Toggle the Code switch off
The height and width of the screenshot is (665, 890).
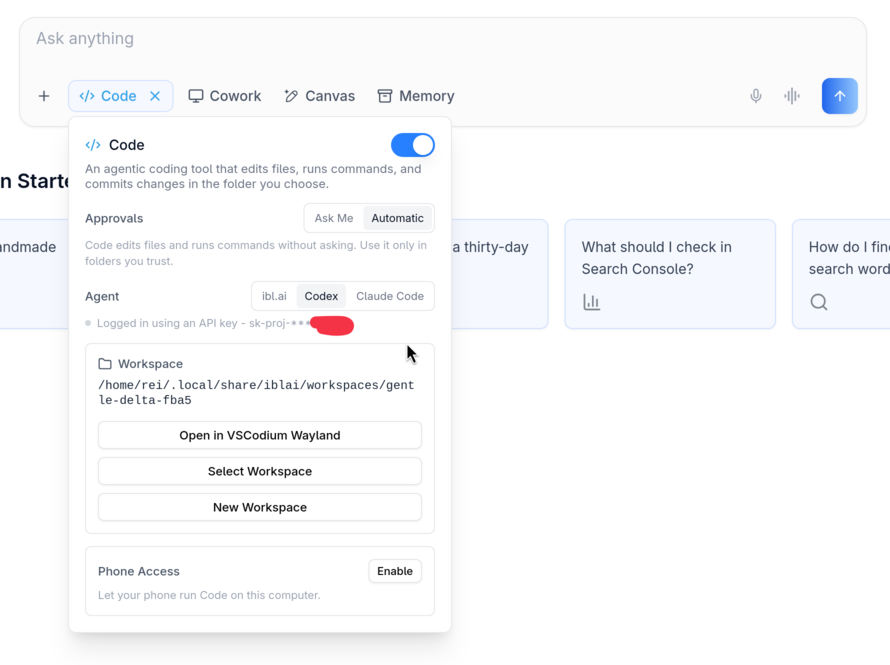click(x=413, y=145)
